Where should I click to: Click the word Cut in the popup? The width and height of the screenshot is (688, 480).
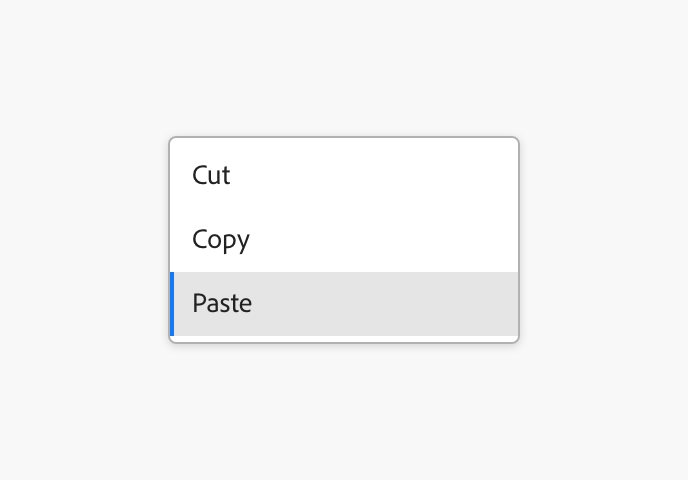pos(211,176)
